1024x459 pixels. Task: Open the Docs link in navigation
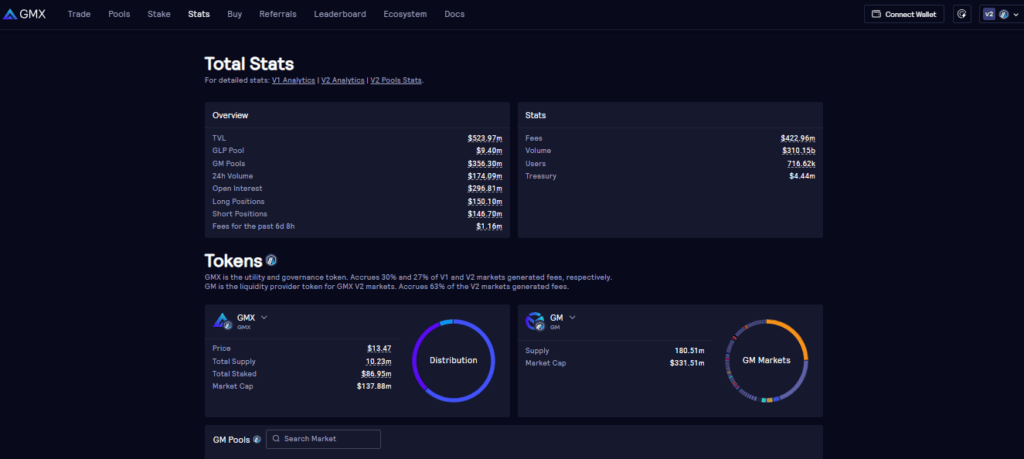pos(455,14)
